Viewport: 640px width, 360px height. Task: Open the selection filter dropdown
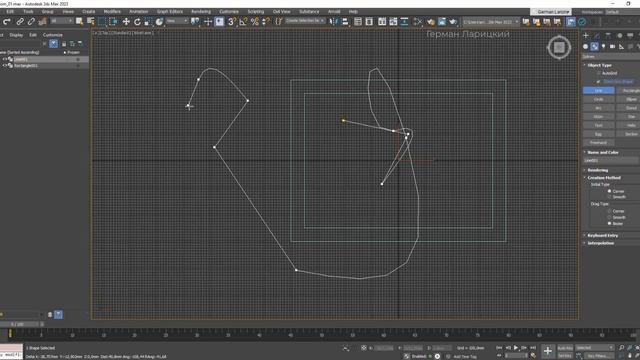(x=62, y=21)
